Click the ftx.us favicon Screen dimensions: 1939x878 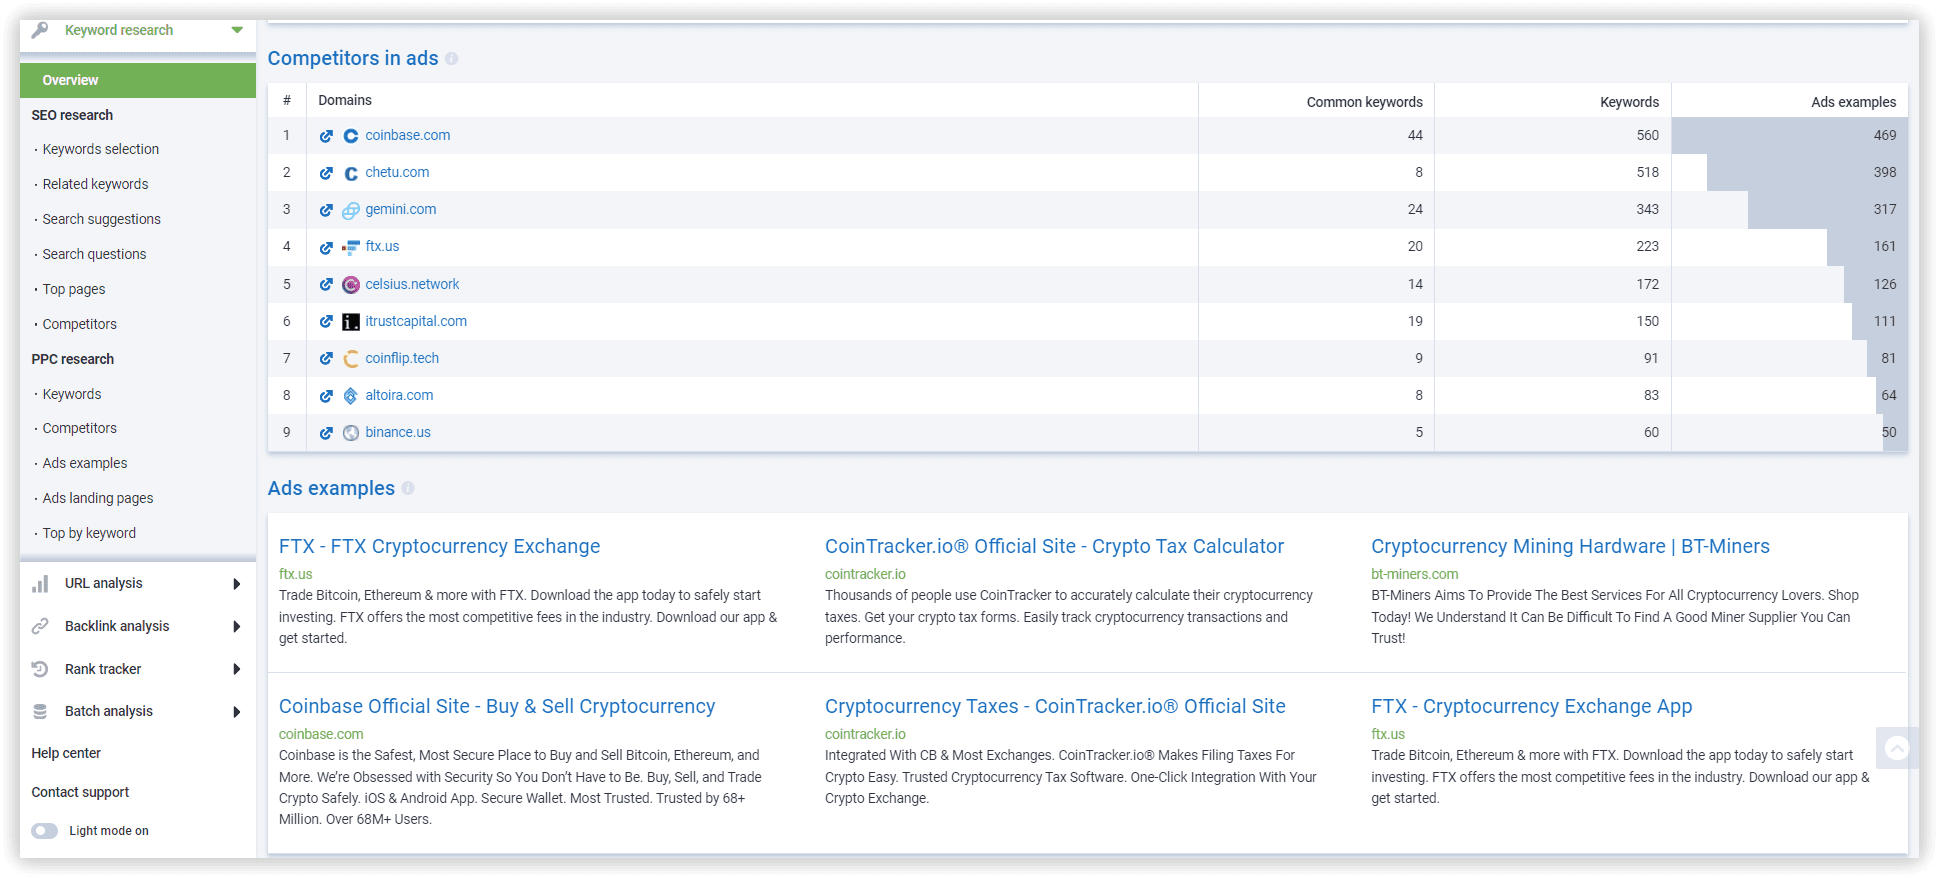click(351, 247)
